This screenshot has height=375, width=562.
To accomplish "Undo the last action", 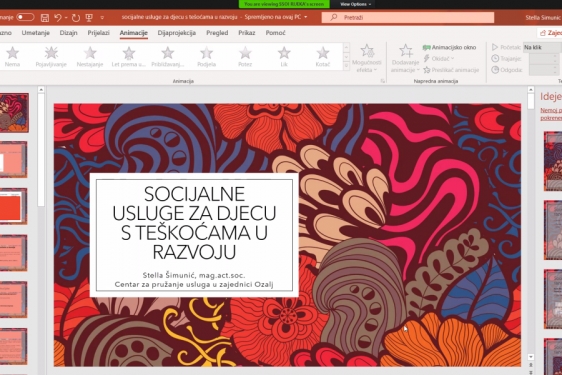I will point(57,18).
